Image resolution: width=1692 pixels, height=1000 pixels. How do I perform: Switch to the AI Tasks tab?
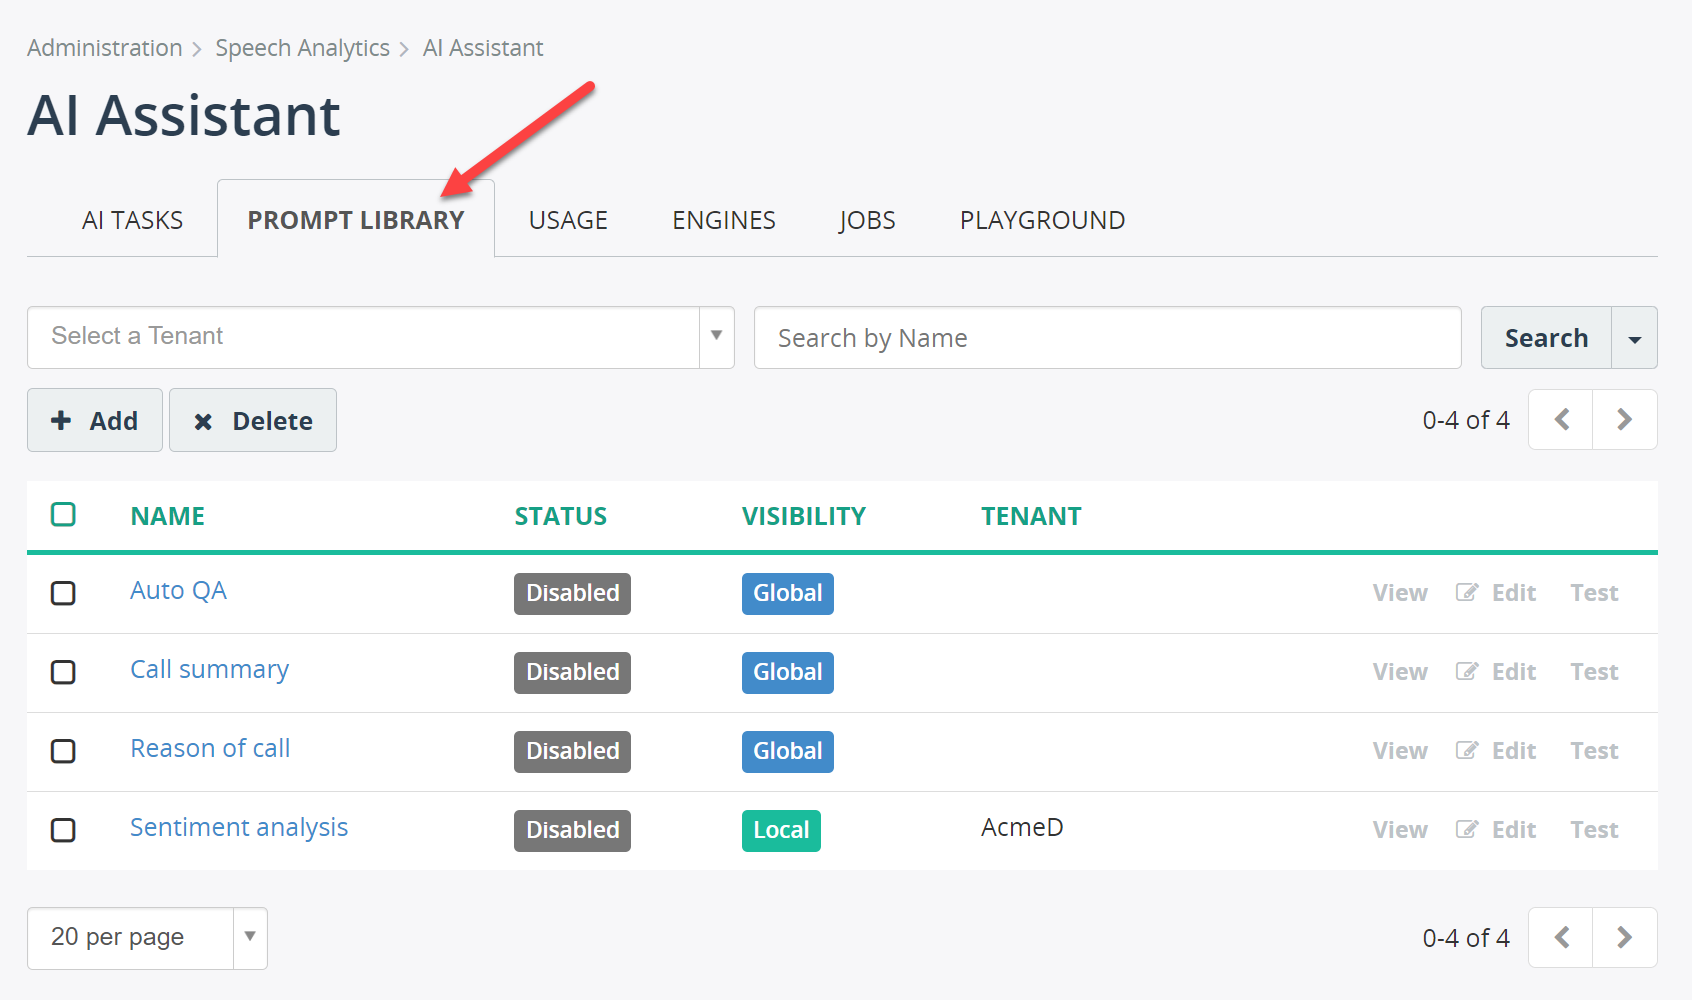click(132, 220)
